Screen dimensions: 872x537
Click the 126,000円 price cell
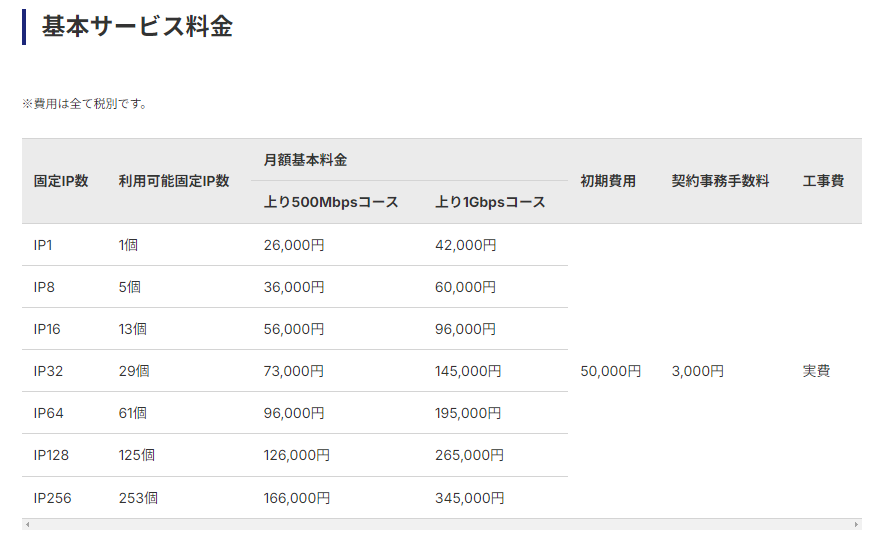coord(296,455)
